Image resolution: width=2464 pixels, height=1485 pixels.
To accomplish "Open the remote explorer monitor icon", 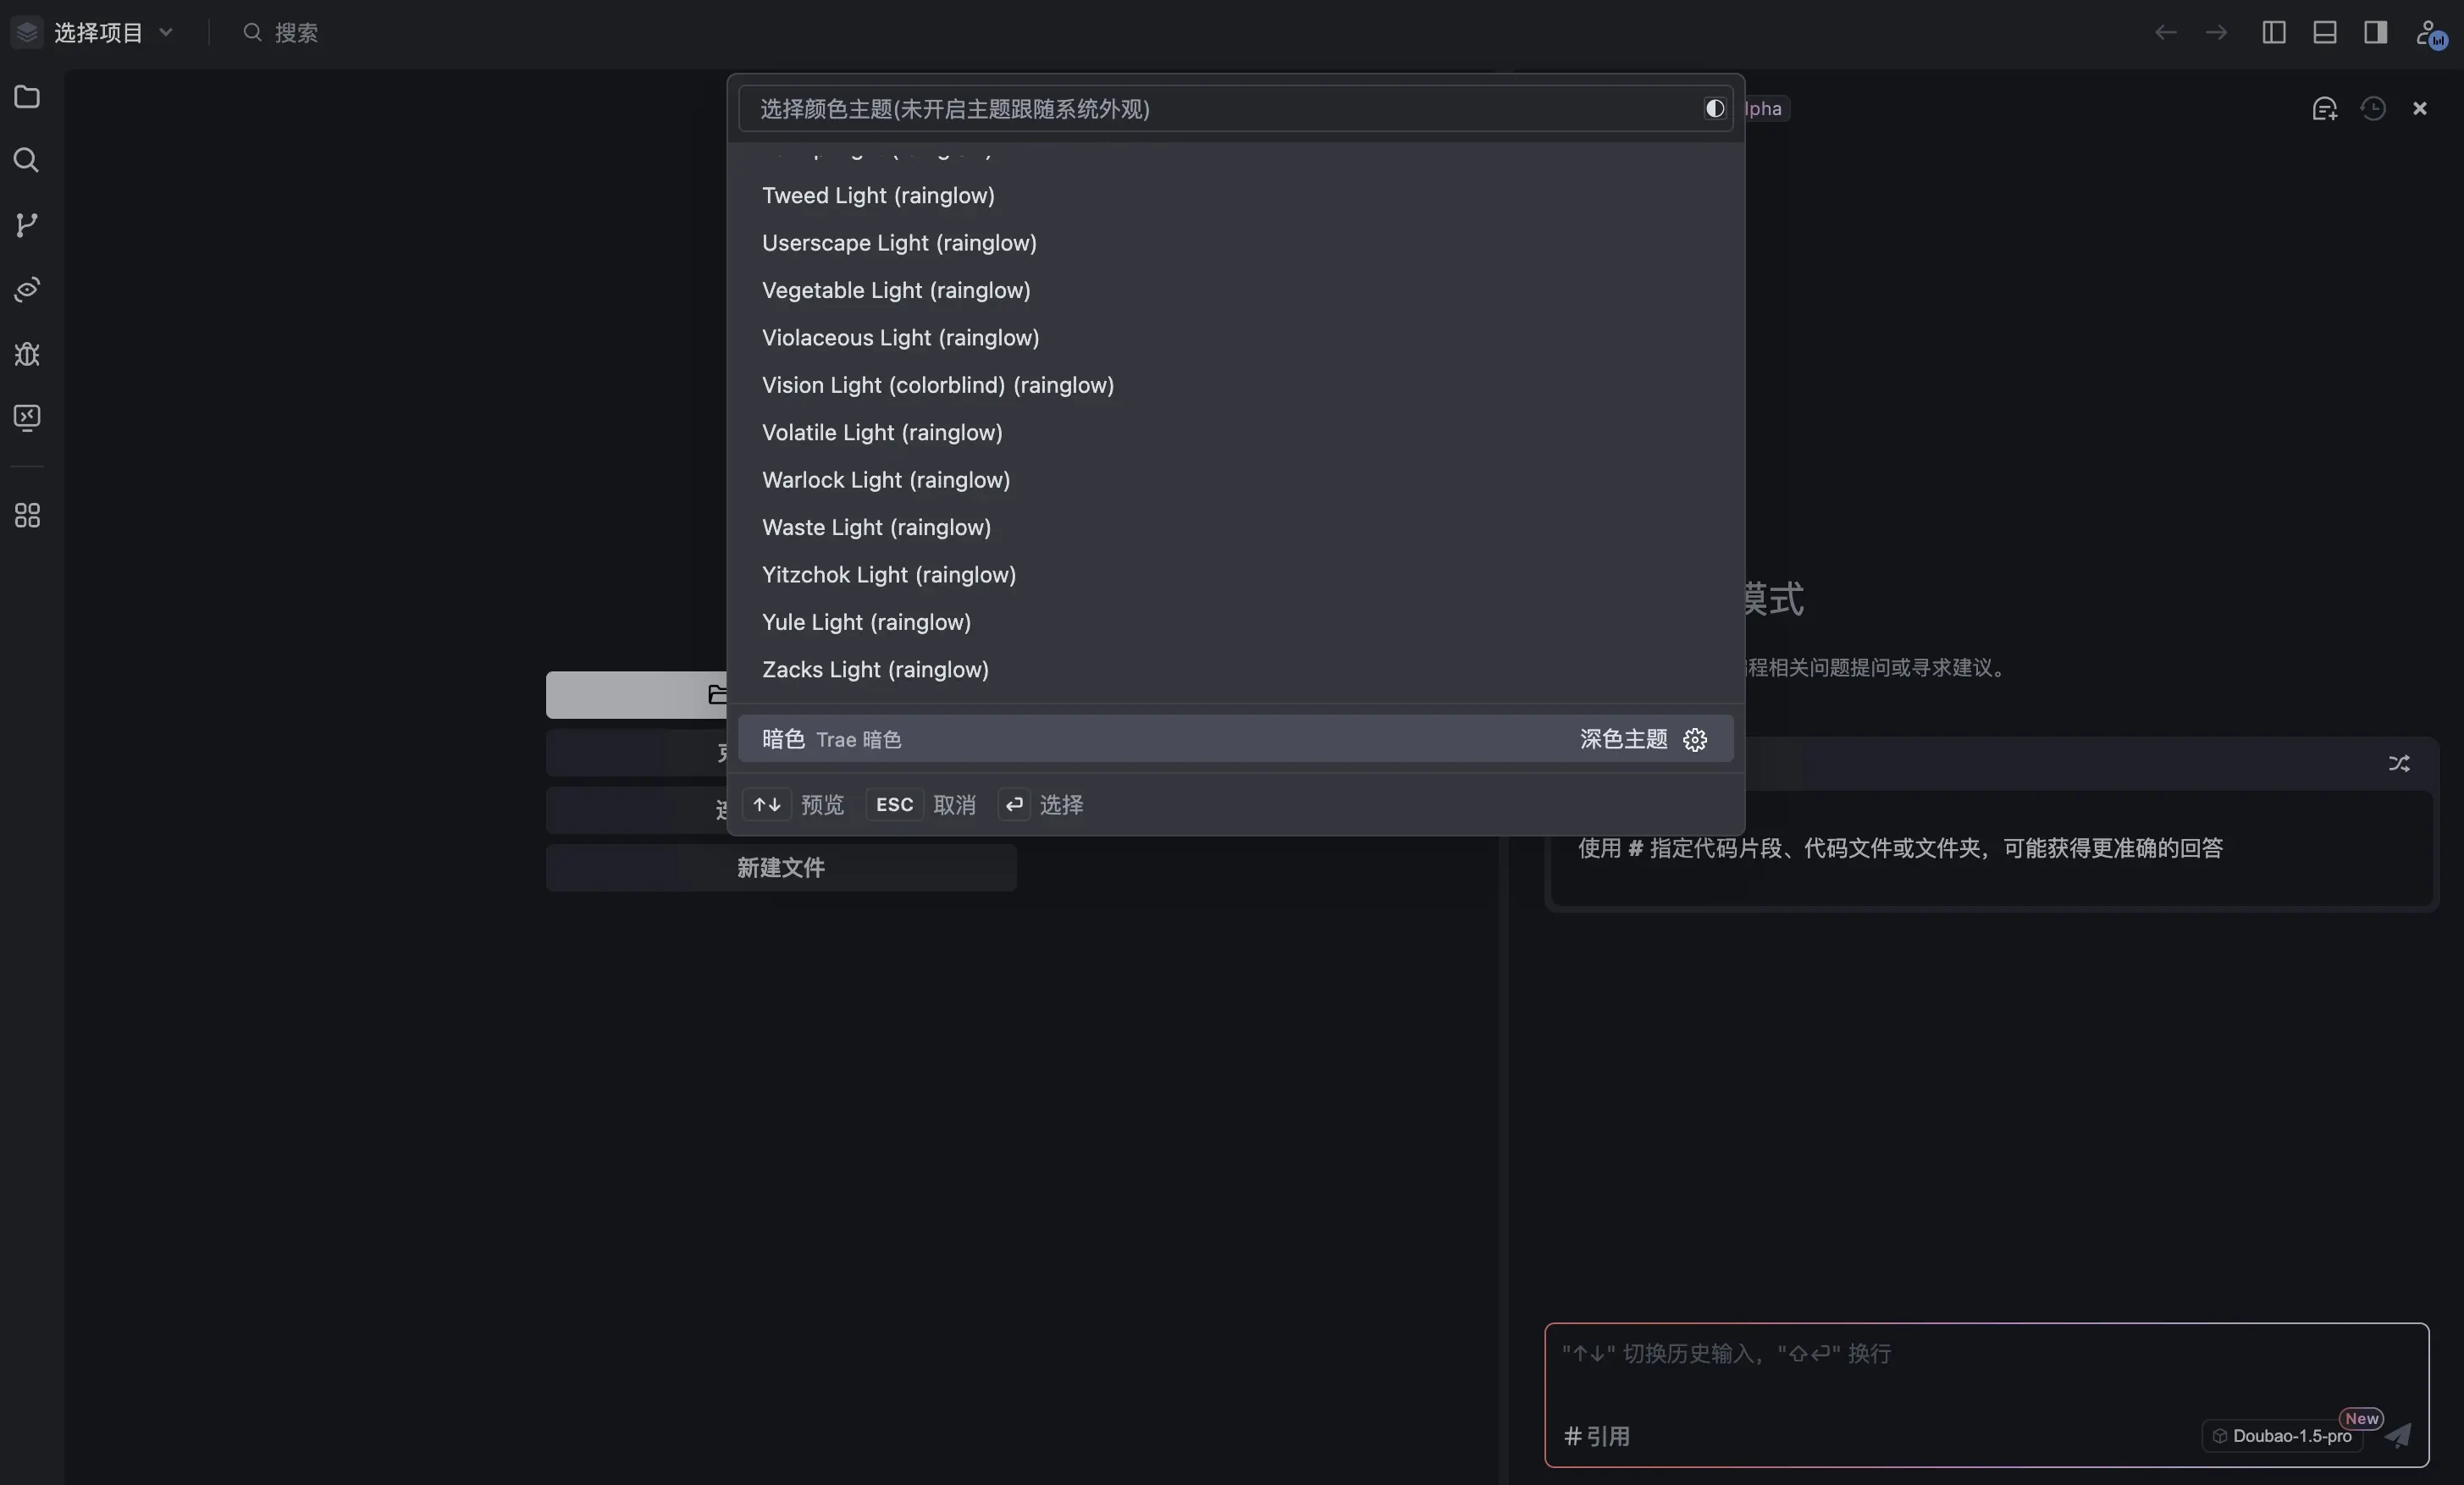I will coord(27,417).
